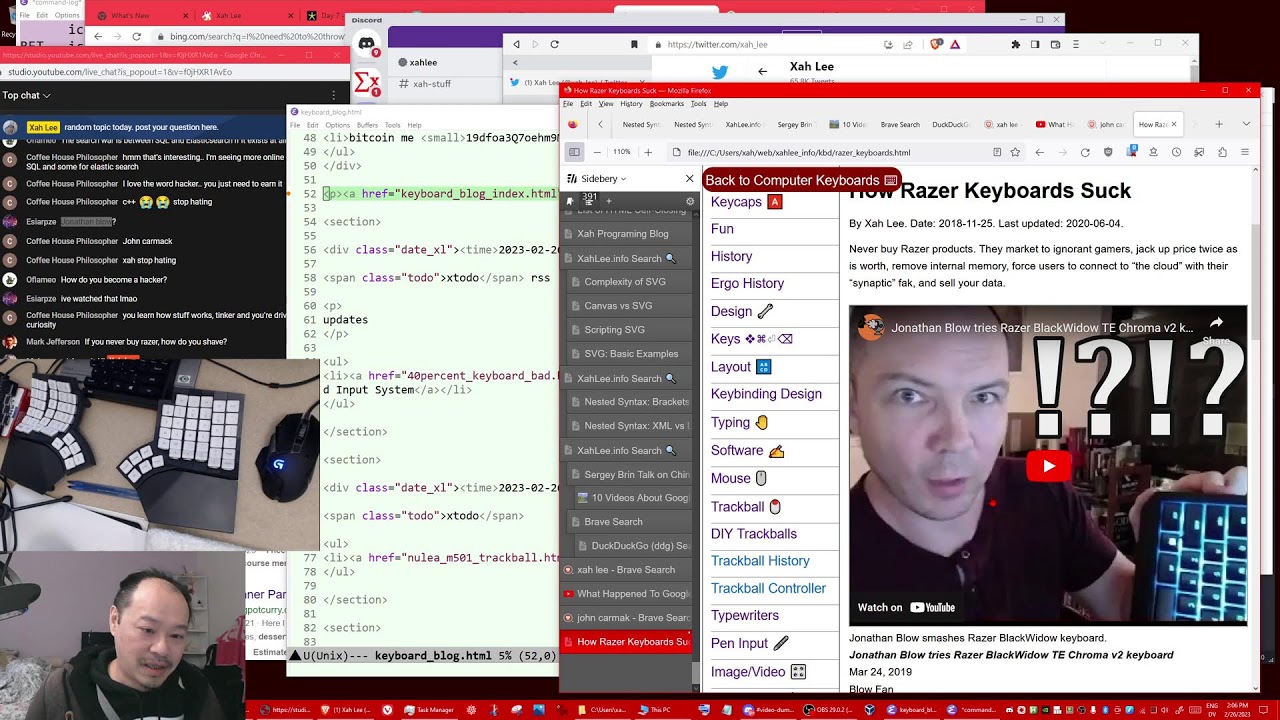Open new tab with plus in Firefox tab bar
The height and width of the screenshot is (720, 1280).
(1218, 124)
